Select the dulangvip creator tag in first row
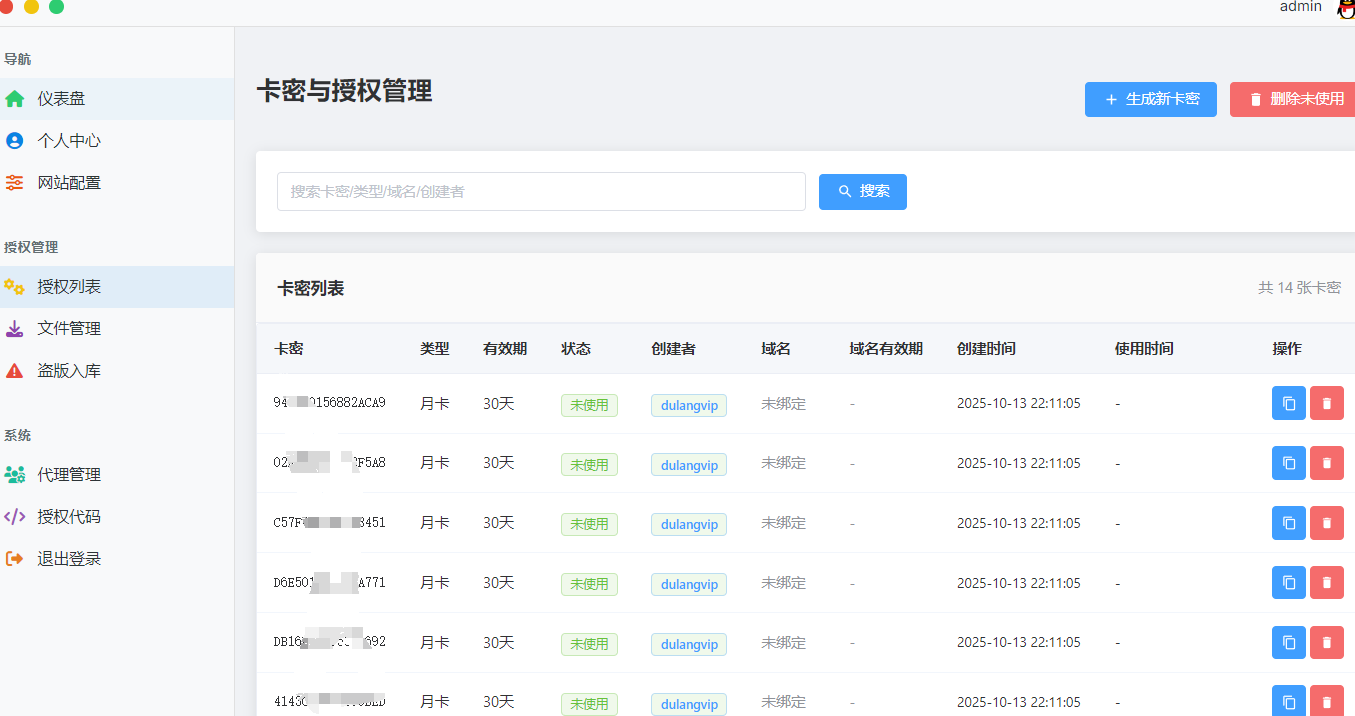Screen dimensions: 1355x716 coord(688,405)
